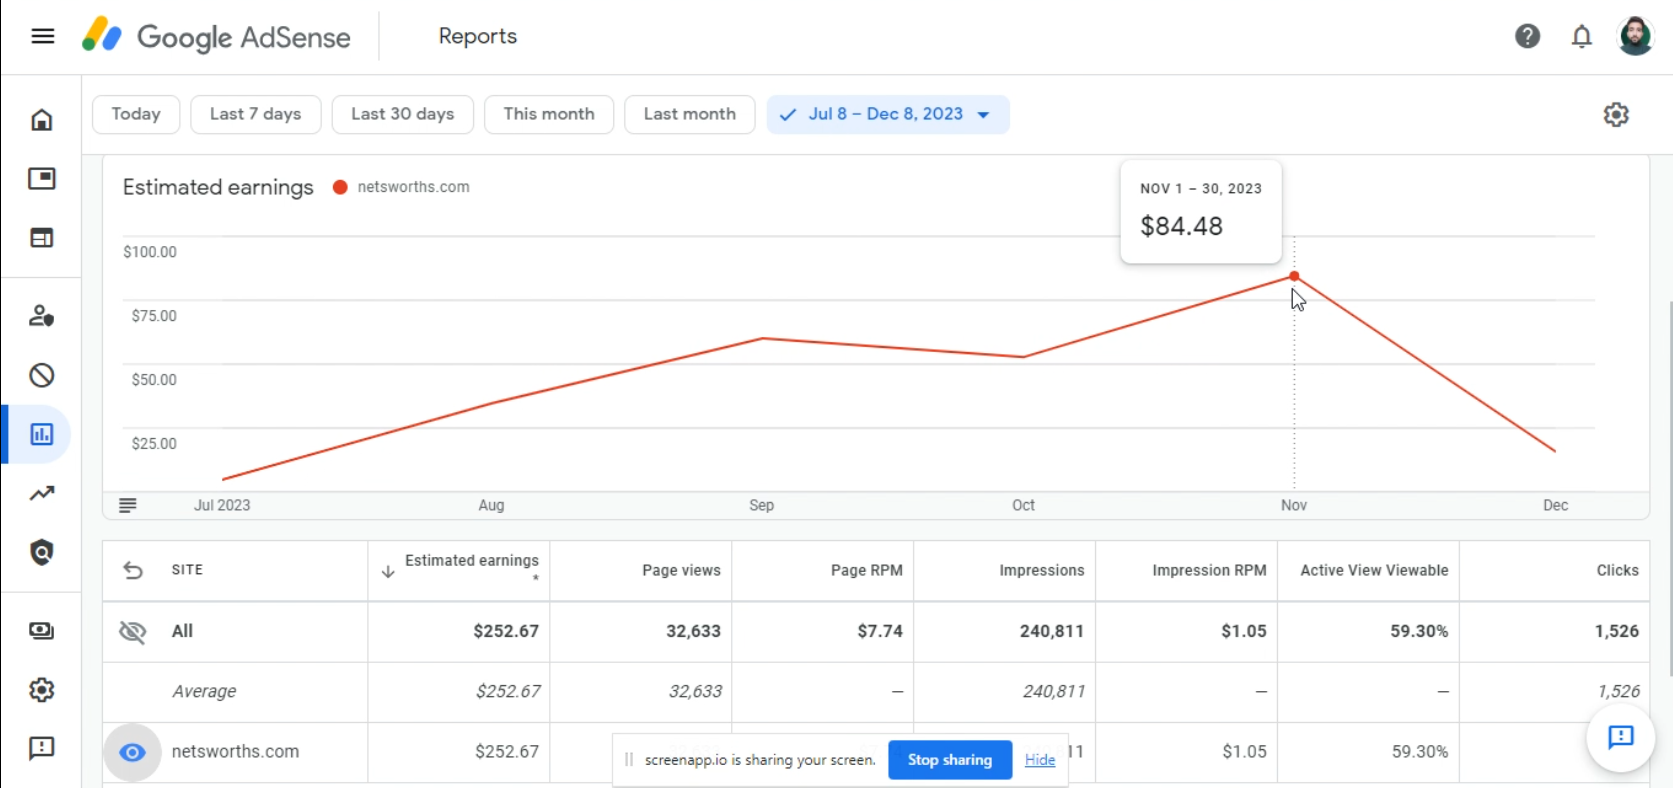Open the Reports sidebar icon

(42, 434)
